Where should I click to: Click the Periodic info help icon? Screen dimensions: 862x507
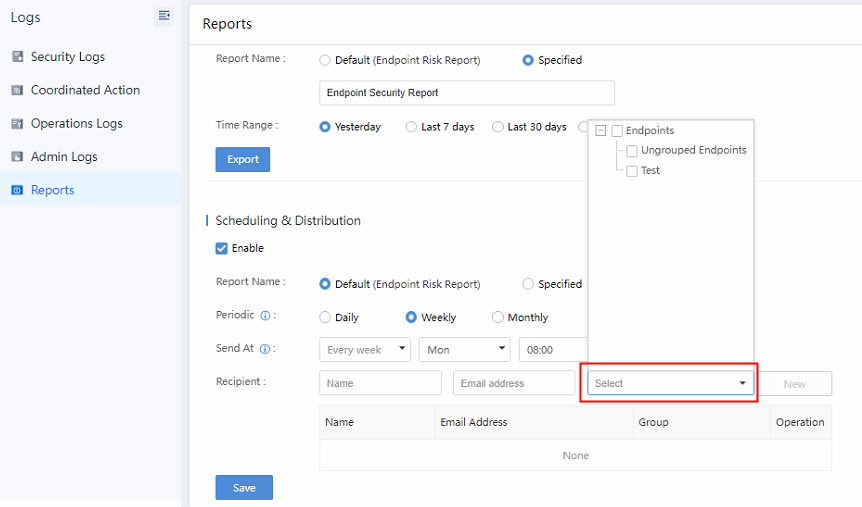[x=266, y=316]
